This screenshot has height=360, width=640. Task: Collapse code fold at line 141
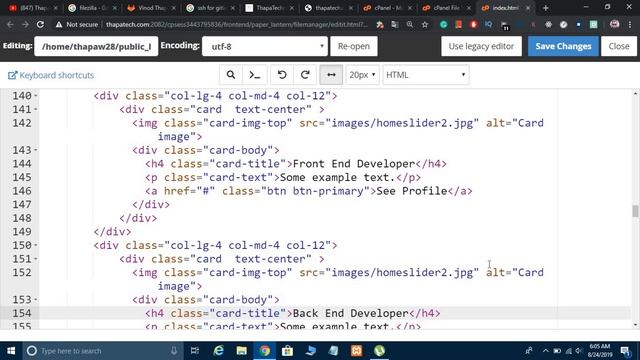pos(36,109)
